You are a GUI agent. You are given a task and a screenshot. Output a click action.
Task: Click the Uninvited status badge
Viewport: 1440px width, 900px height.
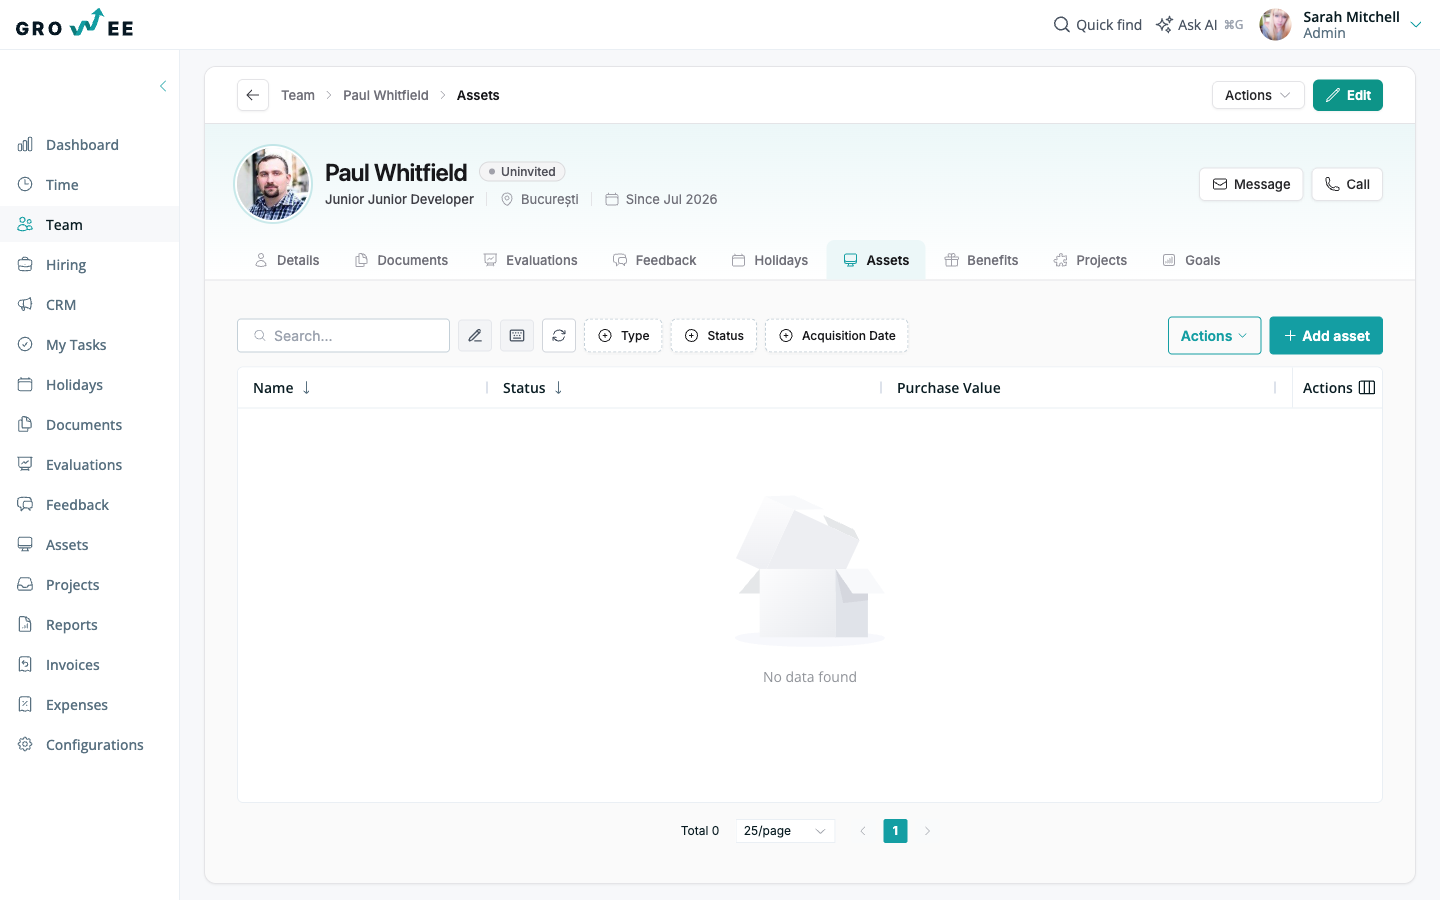(x=522, y=172)
